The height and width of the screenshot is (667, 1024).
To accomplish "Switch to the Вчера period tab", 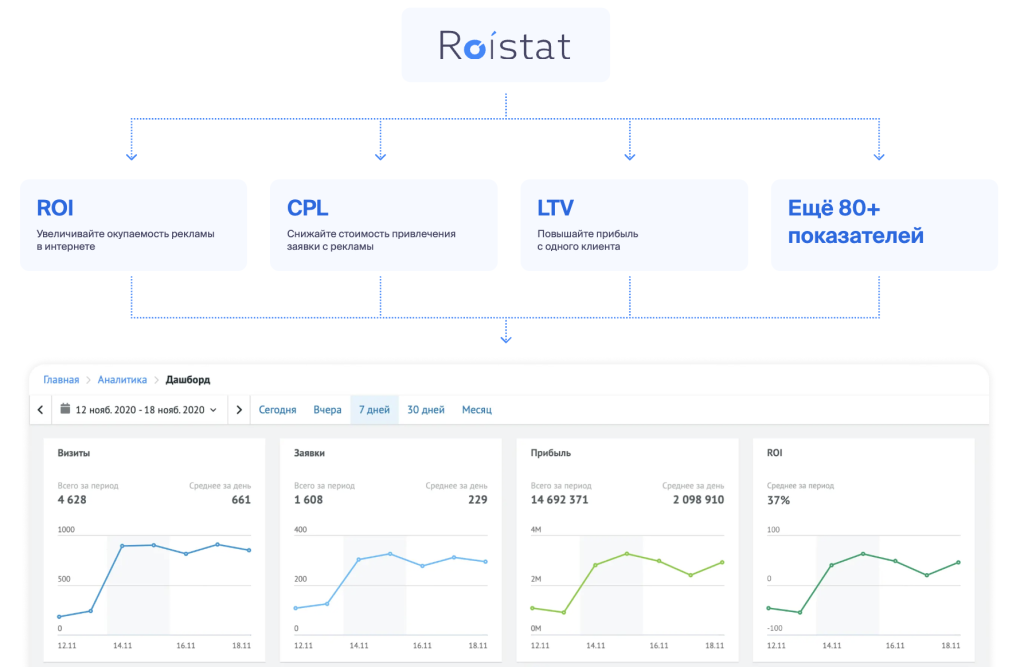I will [327, 410].
